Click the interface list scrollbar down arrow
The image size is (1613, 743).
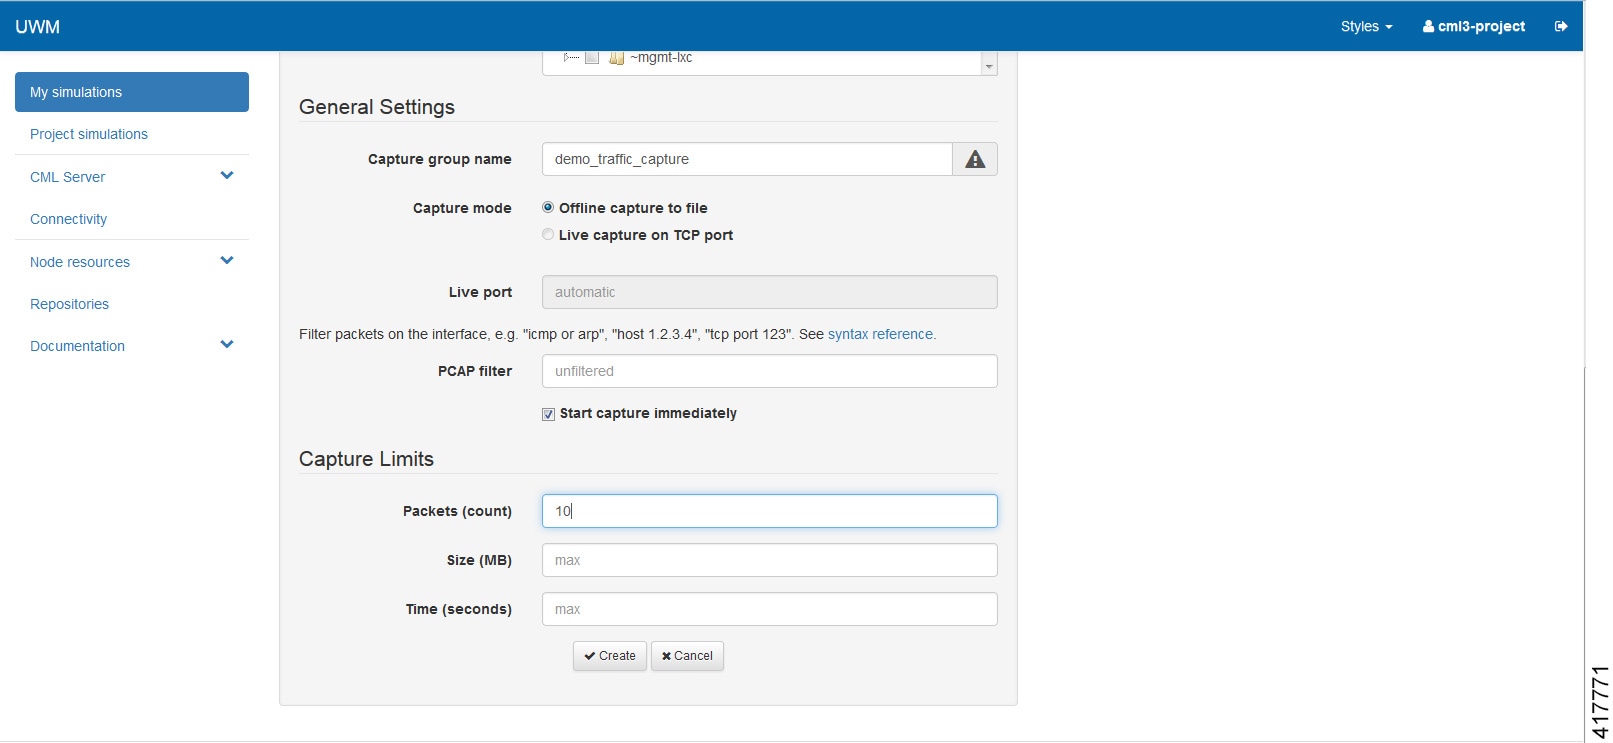(989, 66)
